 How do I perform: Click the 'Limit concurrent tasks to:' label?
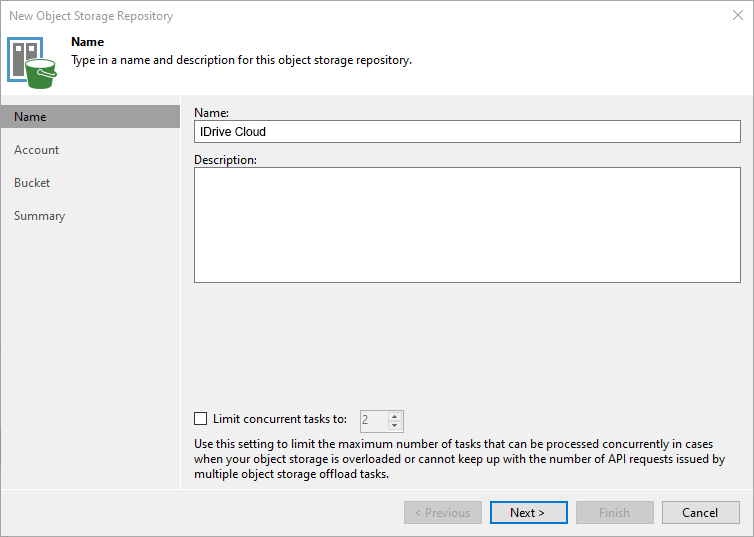280,419
